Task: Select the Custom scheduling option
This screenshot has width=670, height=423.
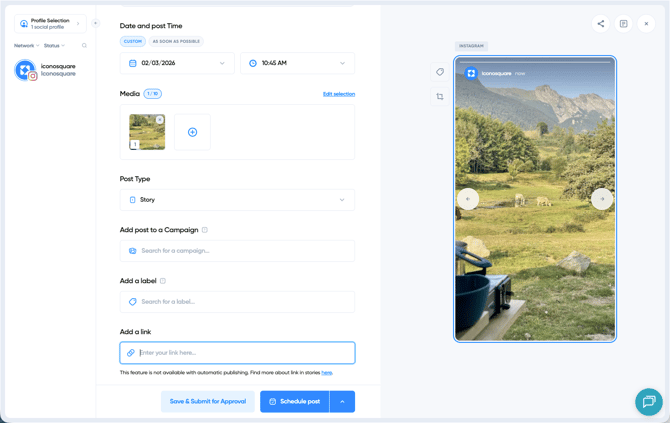Action: click(132, 42)
